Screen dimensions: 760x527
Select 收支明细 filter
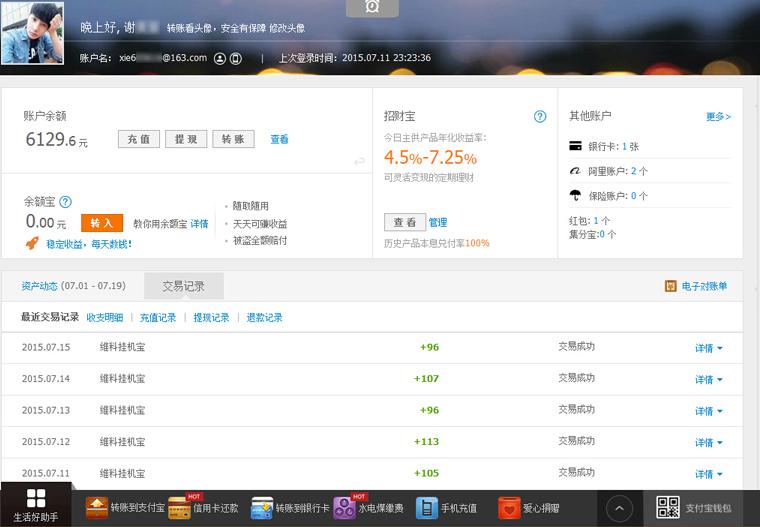pyautogui.click(x=105, y=318)
